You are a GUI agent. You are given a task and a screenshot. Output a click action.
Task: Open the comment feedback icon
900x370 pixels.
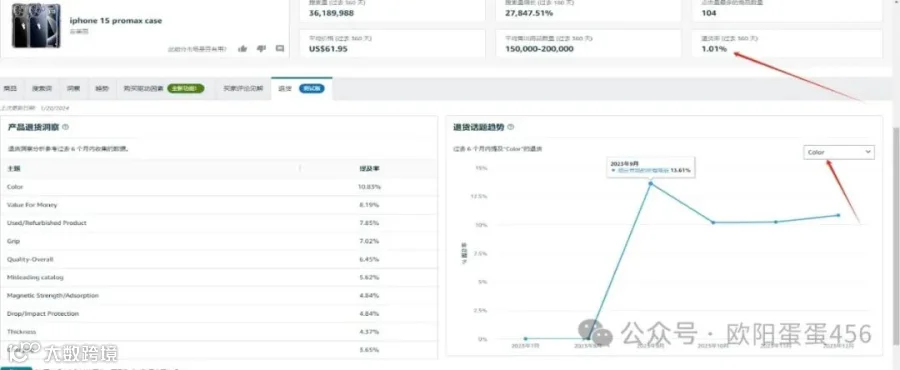(x=280, y=49)
